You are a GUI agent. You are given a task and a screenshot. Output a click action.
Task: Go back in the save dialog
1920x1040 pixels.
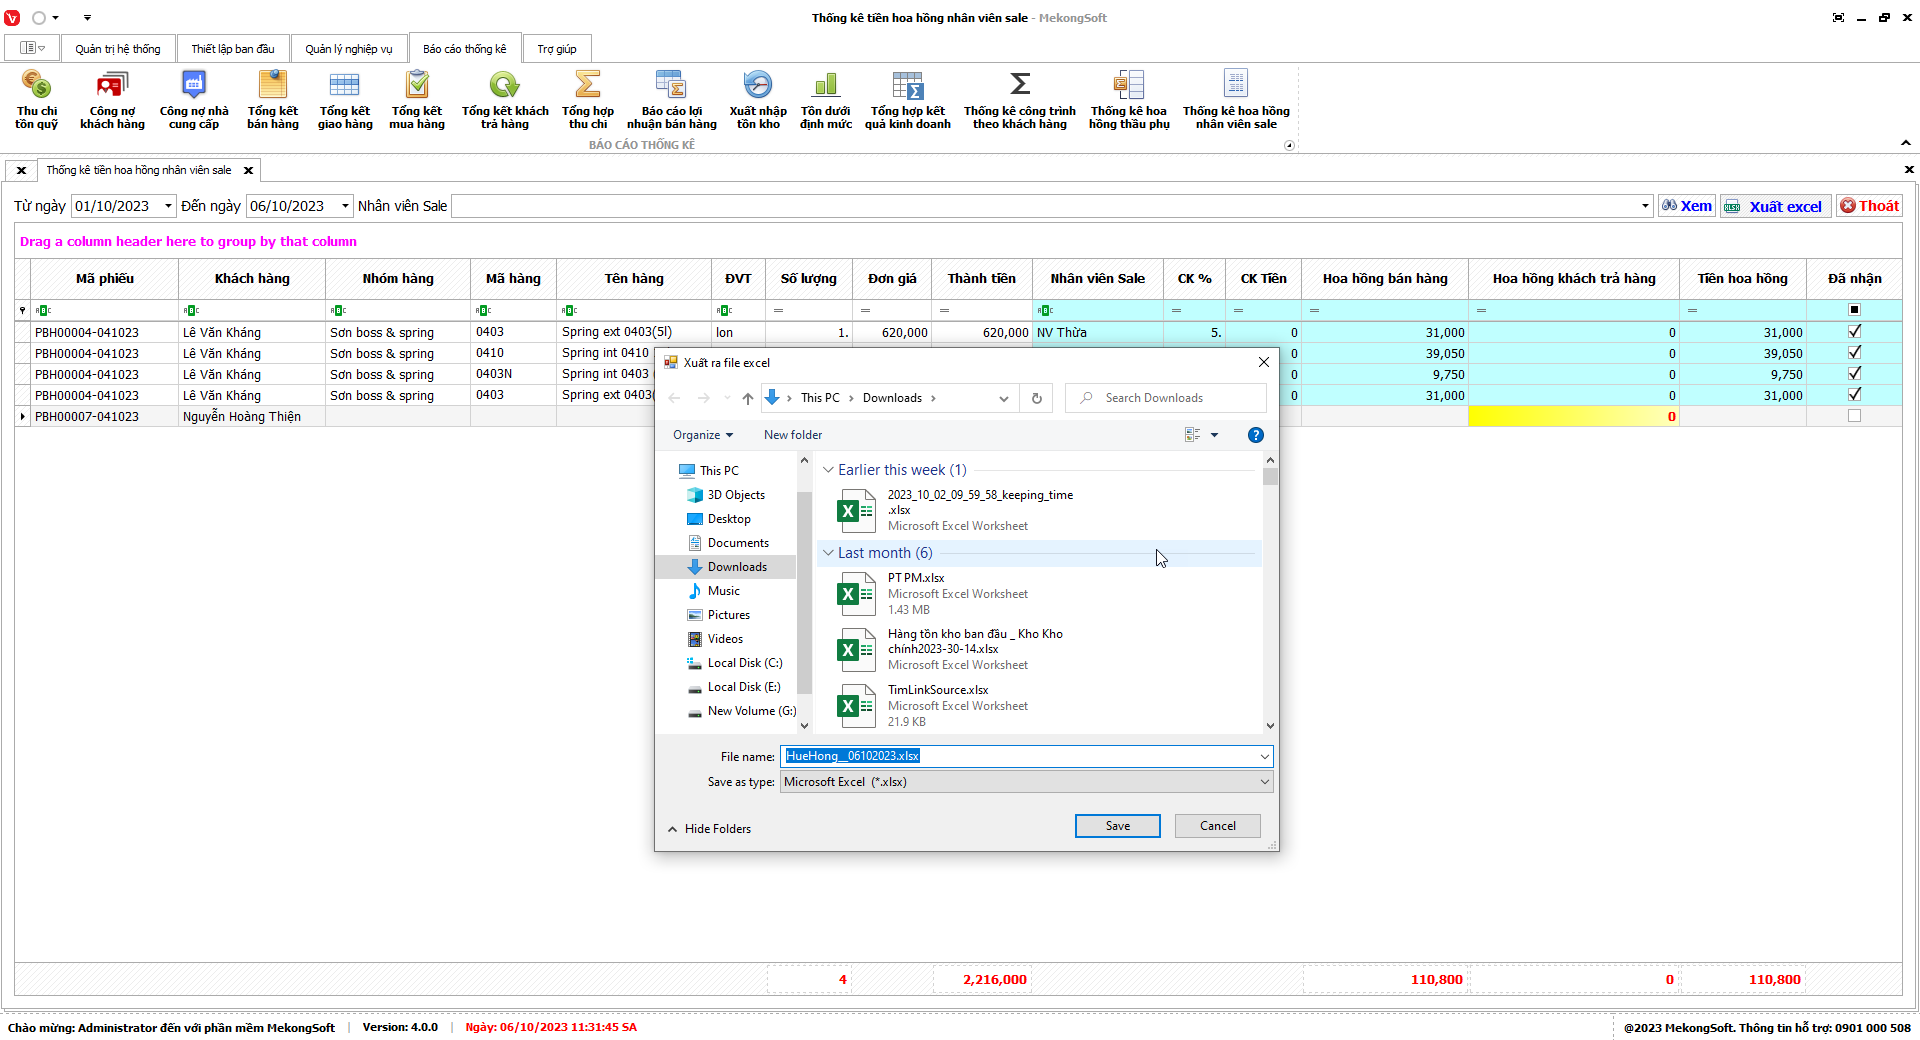coord(675,398)
